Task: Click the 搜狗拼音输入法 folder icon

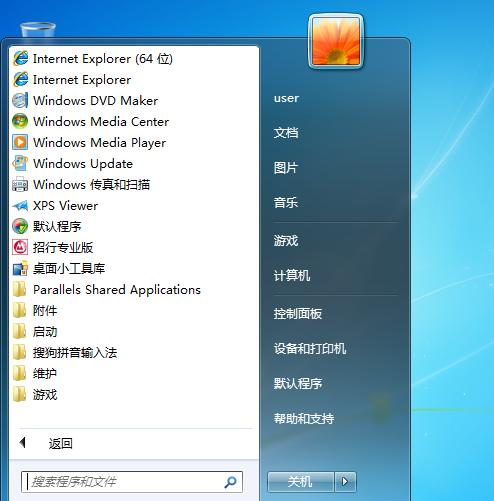Action: [19, 353]
